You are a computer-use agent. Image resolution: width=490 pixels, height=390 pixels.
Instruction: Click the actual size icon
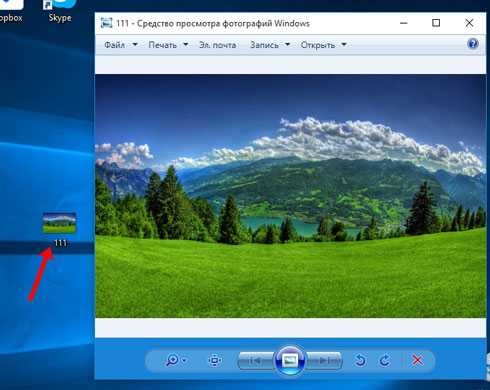[215, 360]
